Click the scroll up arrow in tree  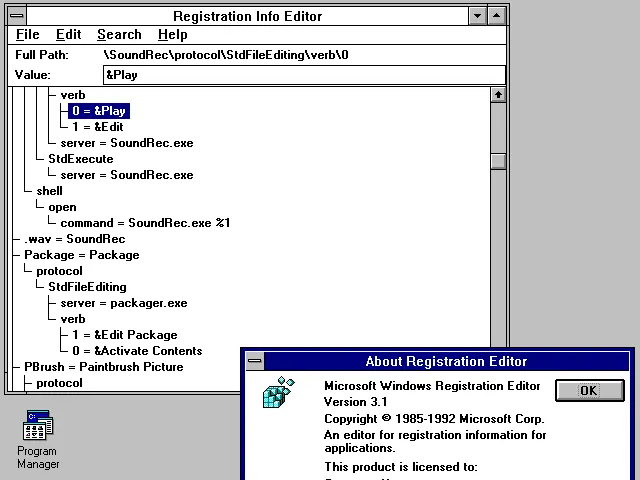[x=498, y=95]
